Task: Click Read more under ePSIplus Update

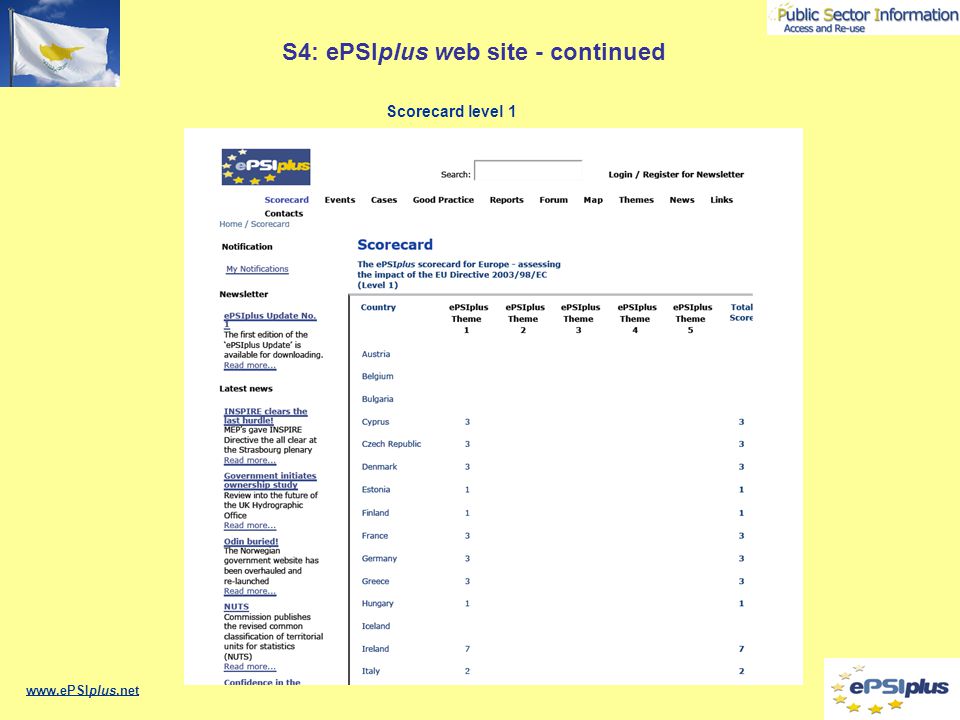Action: 250,366
